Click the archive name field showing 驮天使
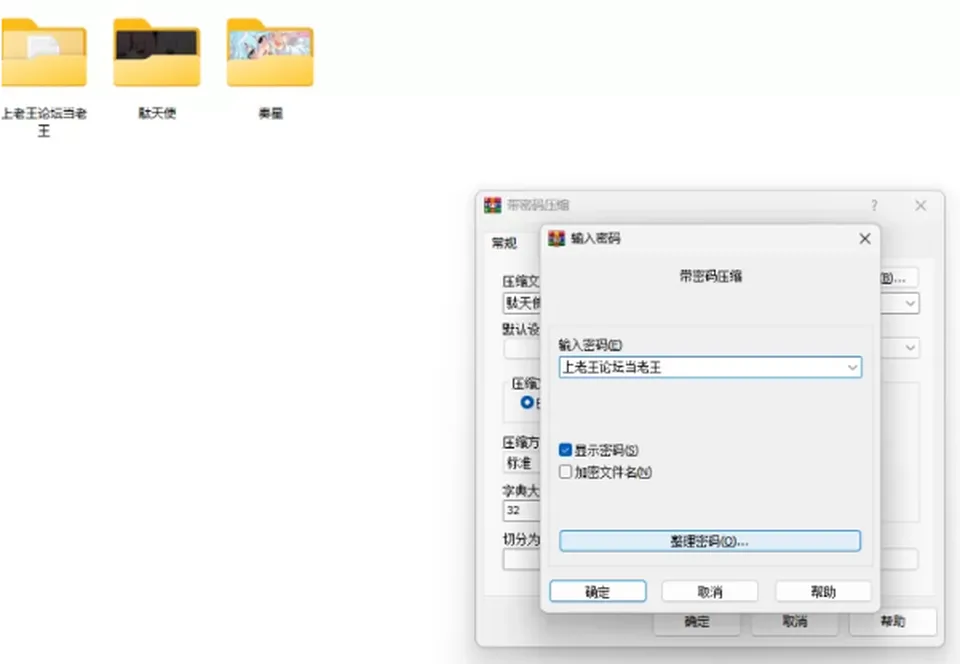Screen dimensions: 960x664 point(522,303)
